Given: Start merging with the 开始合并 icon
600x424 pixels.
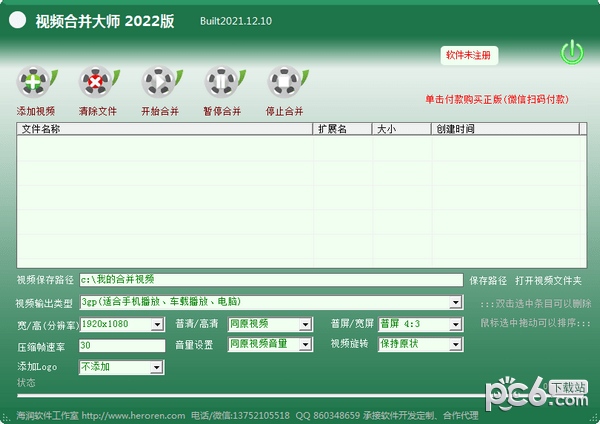Looking at the screenshot, I should coord(161,82).
